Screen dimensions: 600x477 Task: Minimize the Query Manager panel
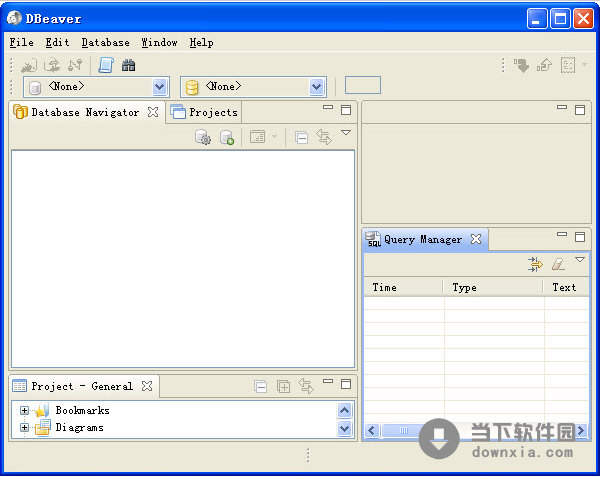(562, 234)
